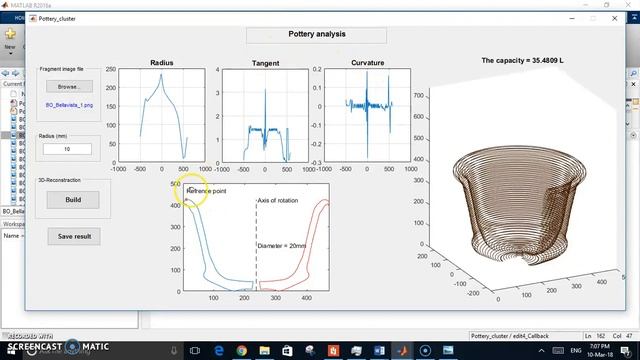Screen dimensions: 640x360
Task: Click inside the Radius plot
Action: [162, 115]
